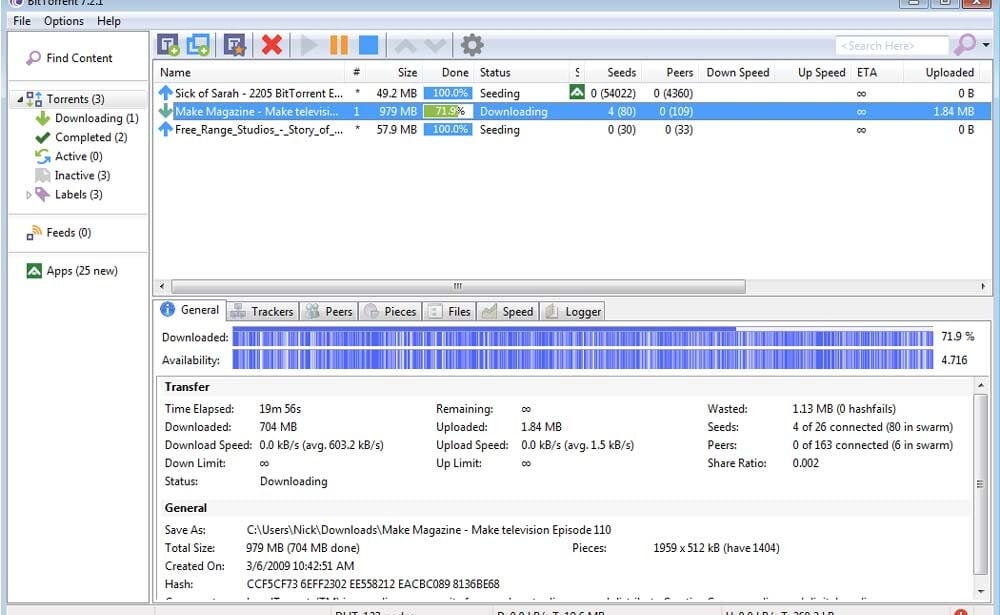This screenshot has width=1000, height=615.
Task: Switch to the Peers tab
Action: tap(329, 311)
